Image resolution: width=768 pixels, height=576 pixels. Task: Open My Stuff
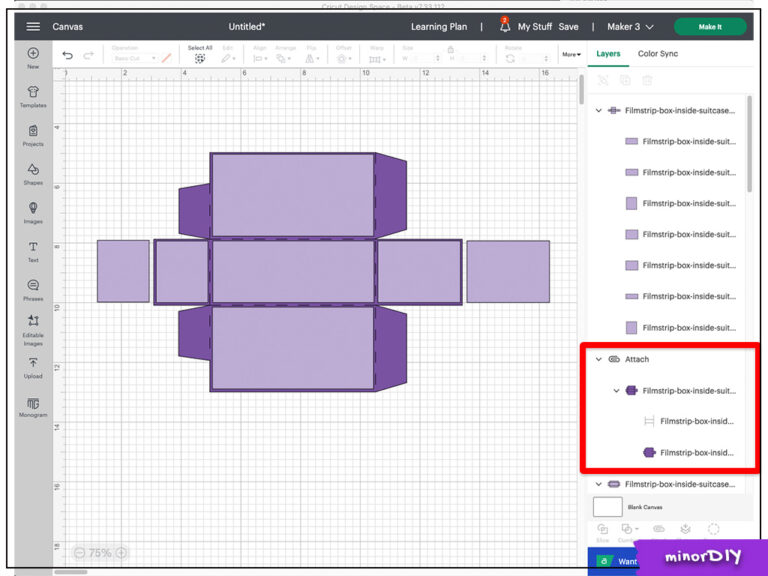point(535,26)
